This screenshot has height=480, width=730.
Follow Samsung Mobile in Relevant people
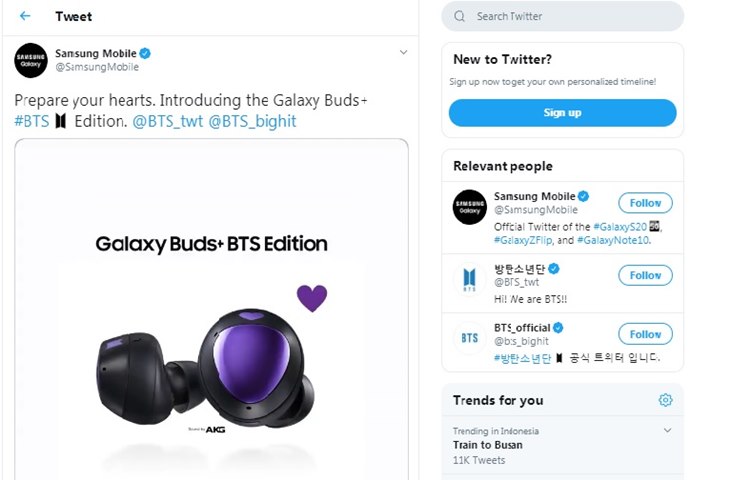pyautogui.click(x=645, y=203)
